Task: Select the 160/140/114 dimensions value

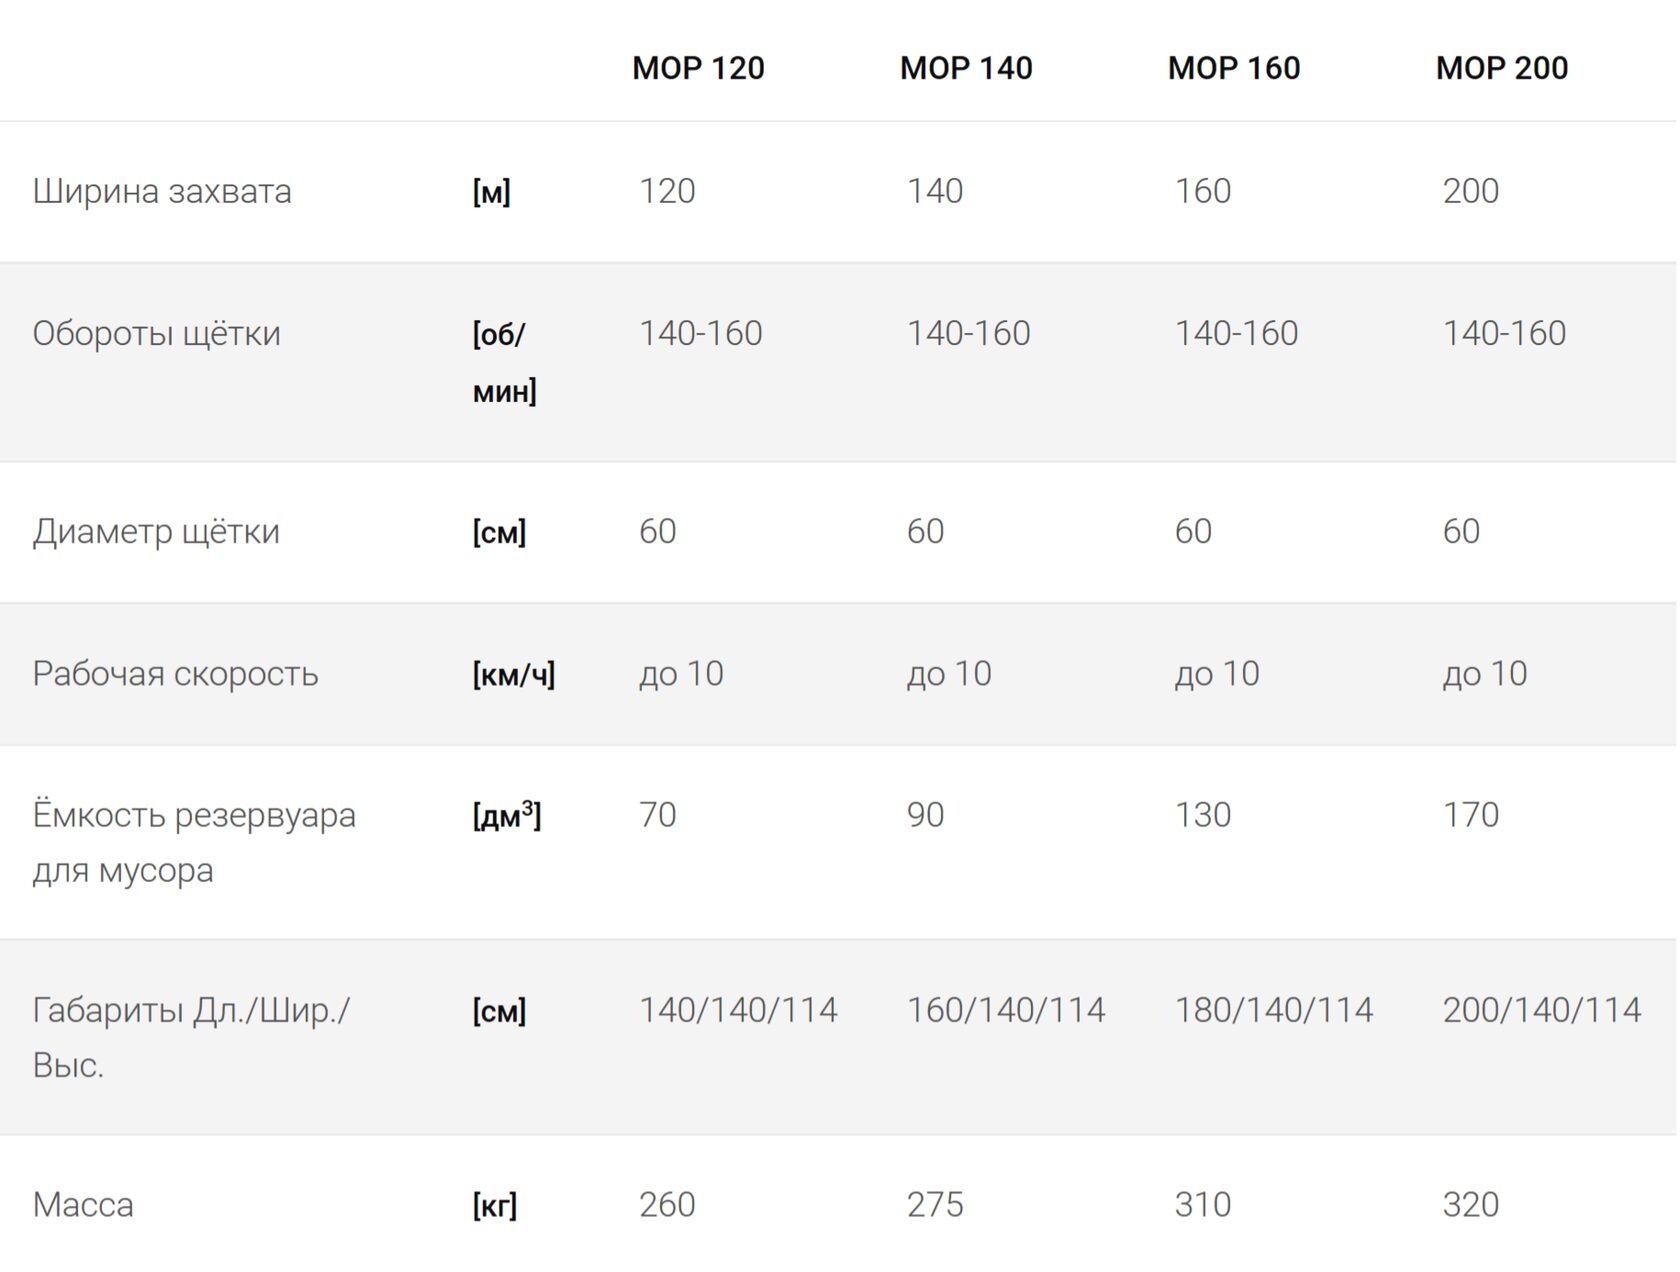Action: click(x=1005, y=1010)
